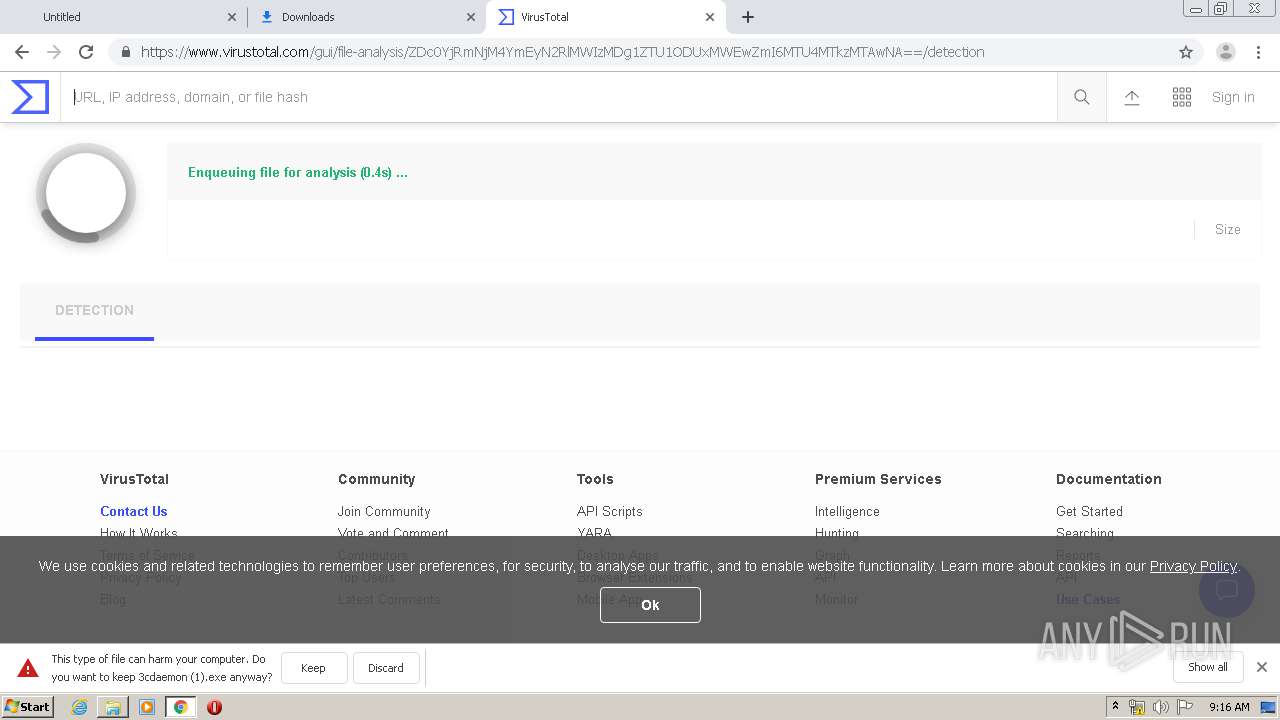Open the media player taskbar icon
Image resolution: width=1280 pixels, height=720 pixels.
tap(147, 707)
